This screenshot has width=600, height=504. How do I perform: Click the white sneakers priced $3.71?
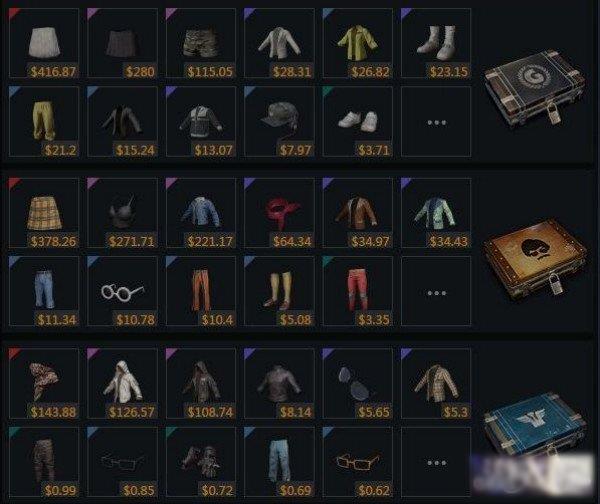[357, 121]
